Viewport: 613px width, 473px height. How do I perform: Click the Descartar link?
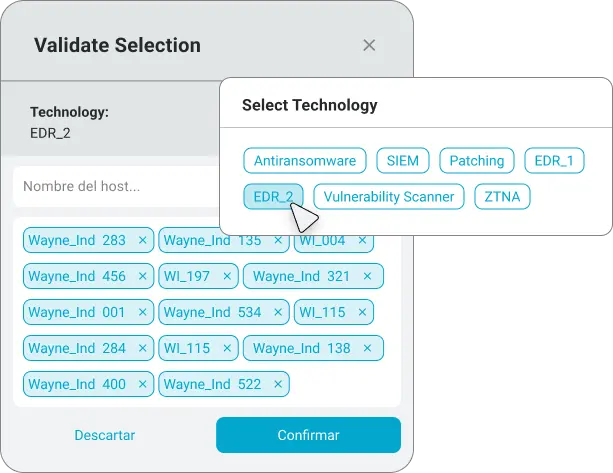click(105, 435)
